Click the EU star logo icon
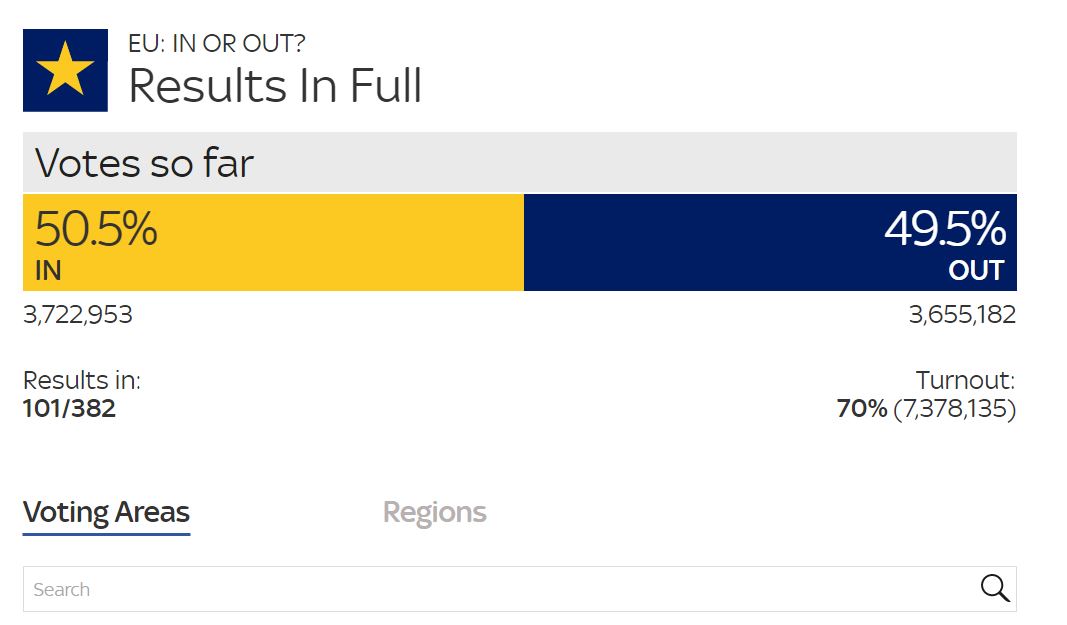This screenshot has width=1067, height=625. coord(65,70)
